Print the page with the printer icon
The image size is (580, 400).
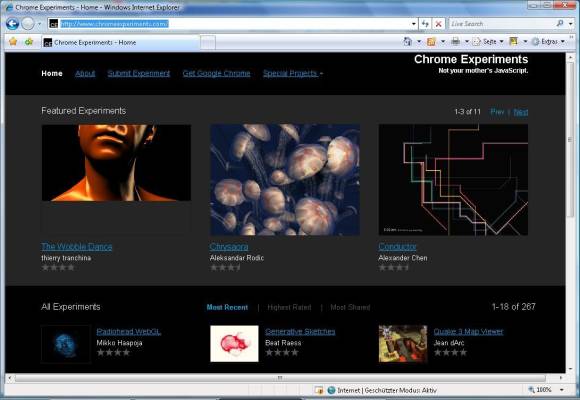(x=455, y=41)
